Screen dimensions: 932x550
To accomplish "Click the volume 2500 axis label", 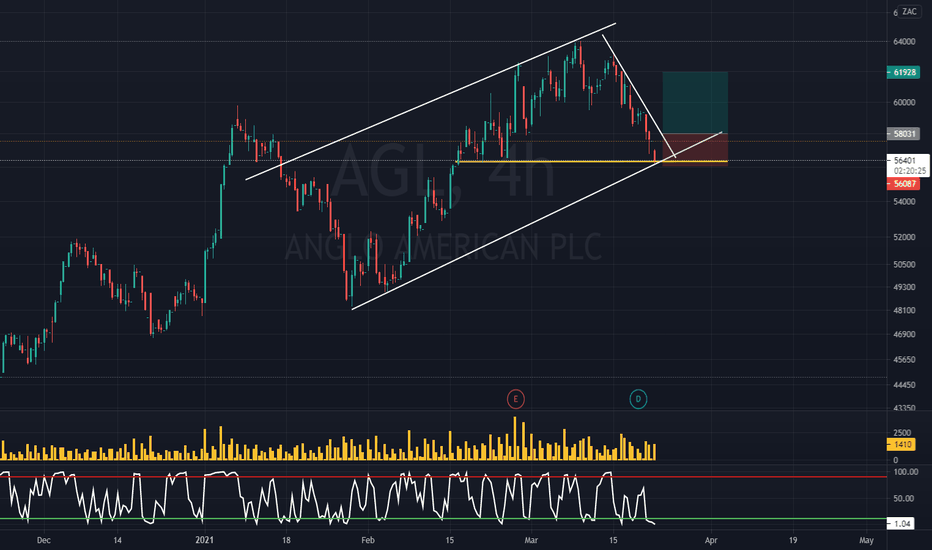I will [902, 433].
